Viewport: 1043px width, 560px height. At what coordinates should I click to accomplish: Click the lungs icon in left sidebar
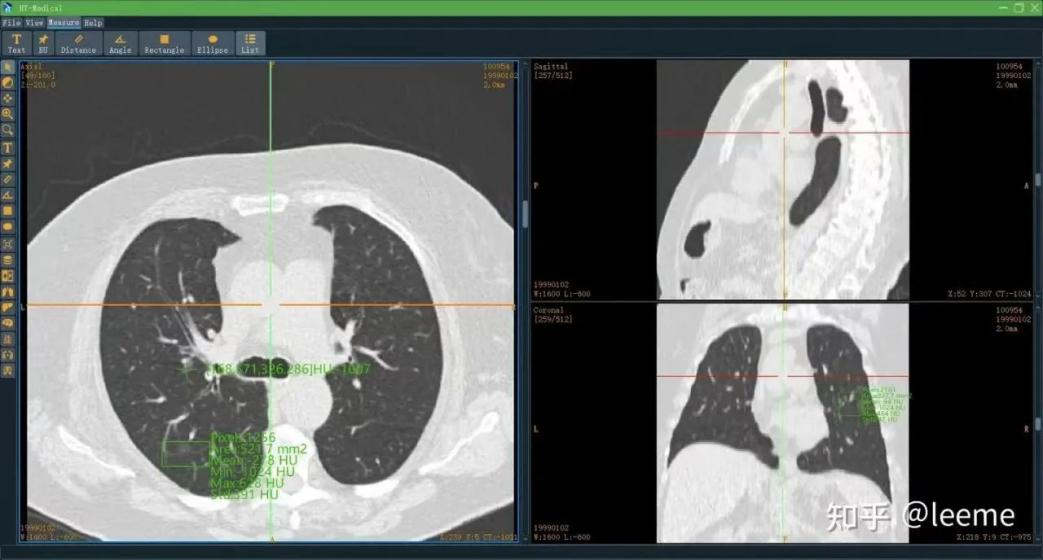pos(8,291)
